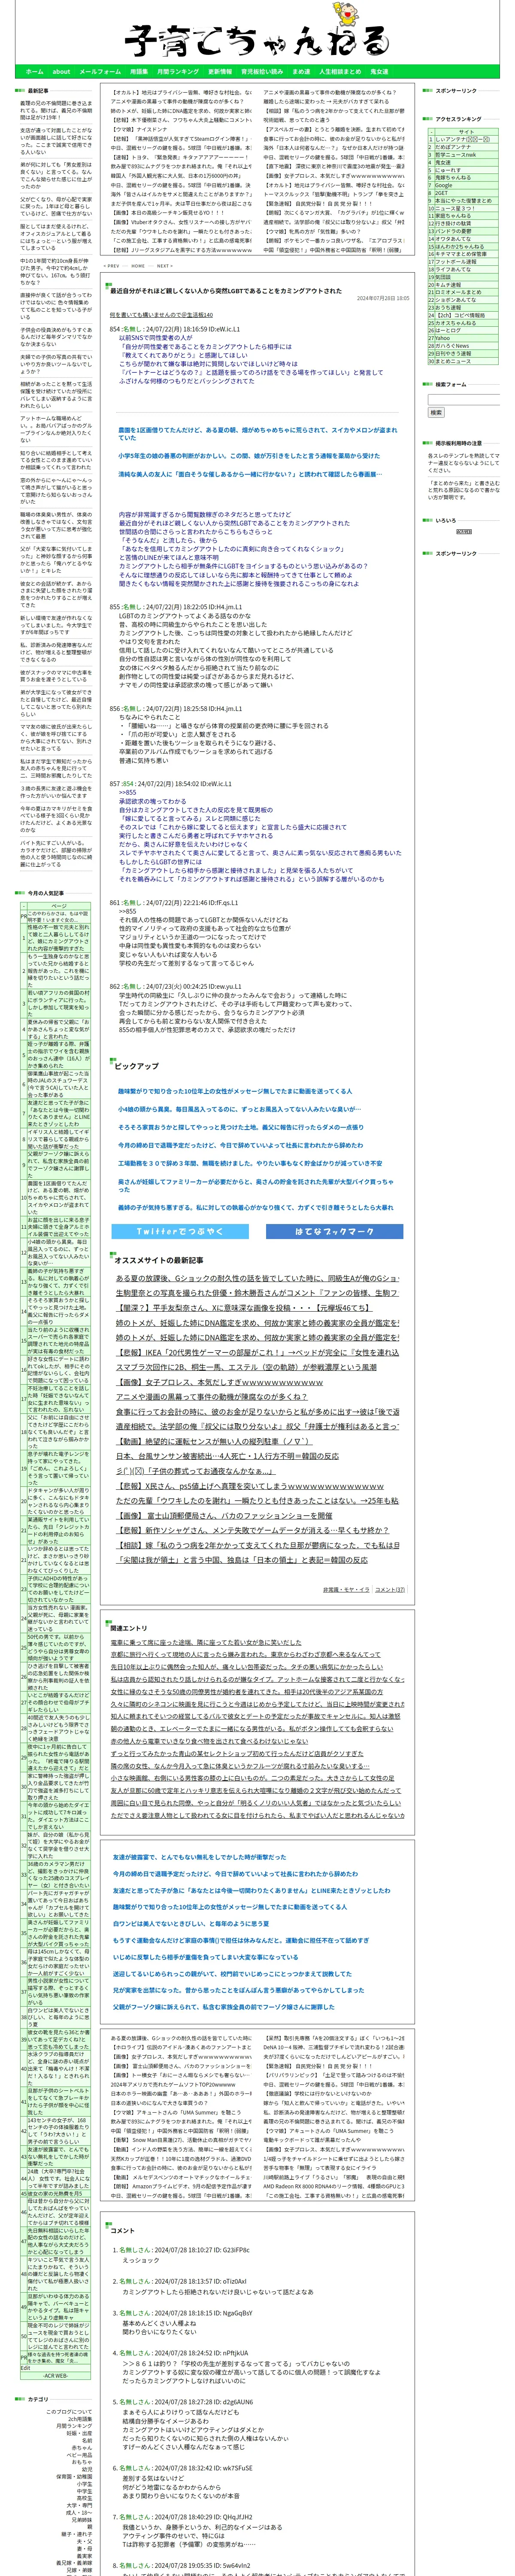Open Yahoo in the access ranking list
515x2576 pixels.
point(443,338)
